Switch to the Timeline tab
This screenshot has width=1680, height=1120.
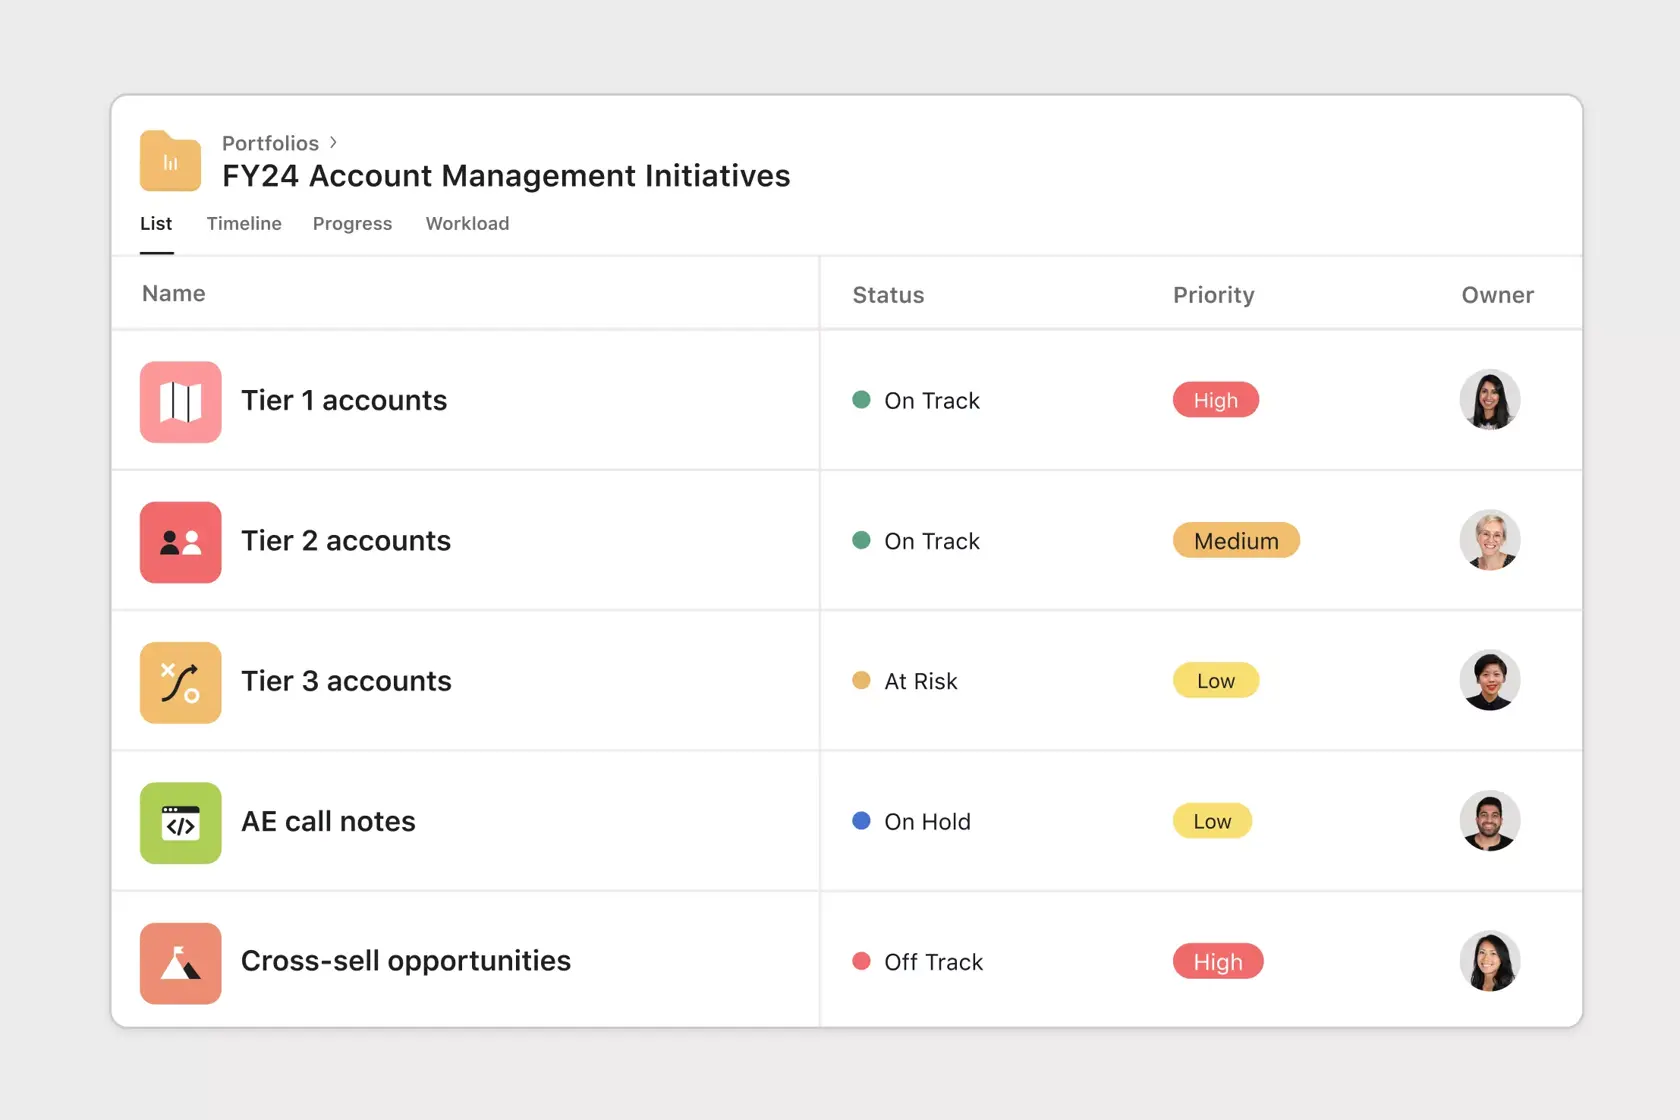point(244,224)
